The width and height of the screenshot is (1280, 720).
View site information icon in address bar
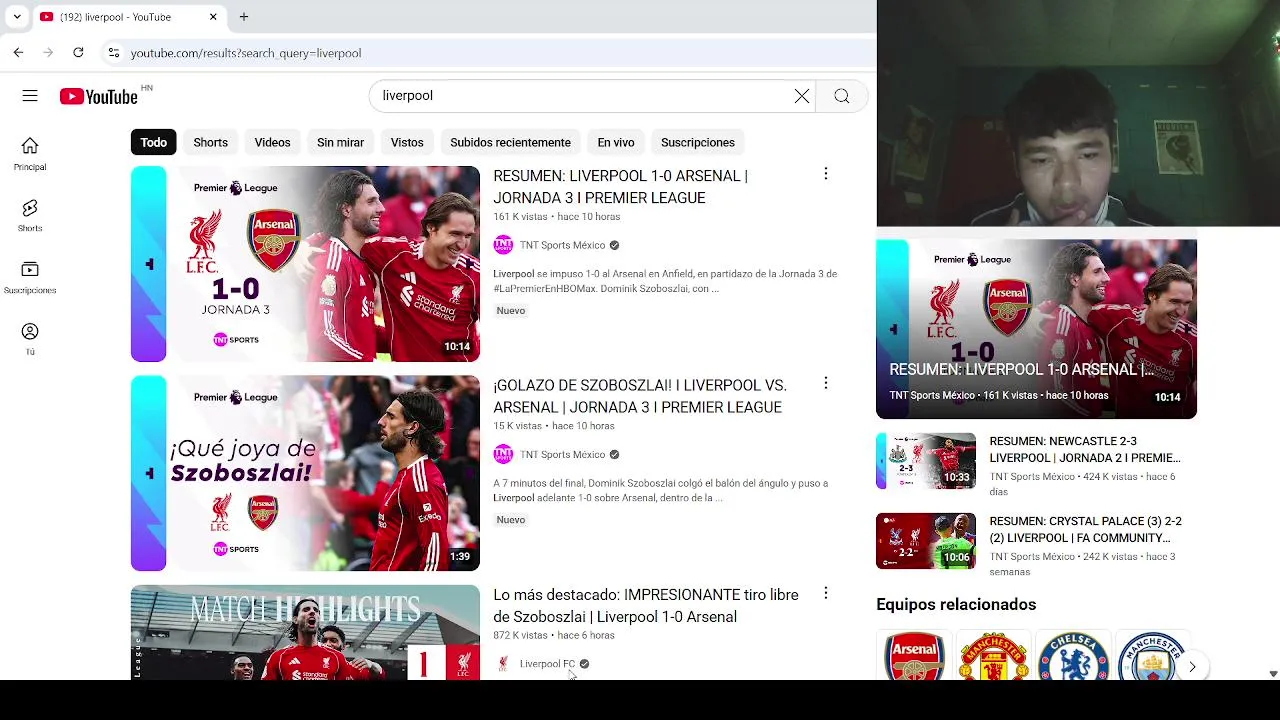tap(114, 53)
